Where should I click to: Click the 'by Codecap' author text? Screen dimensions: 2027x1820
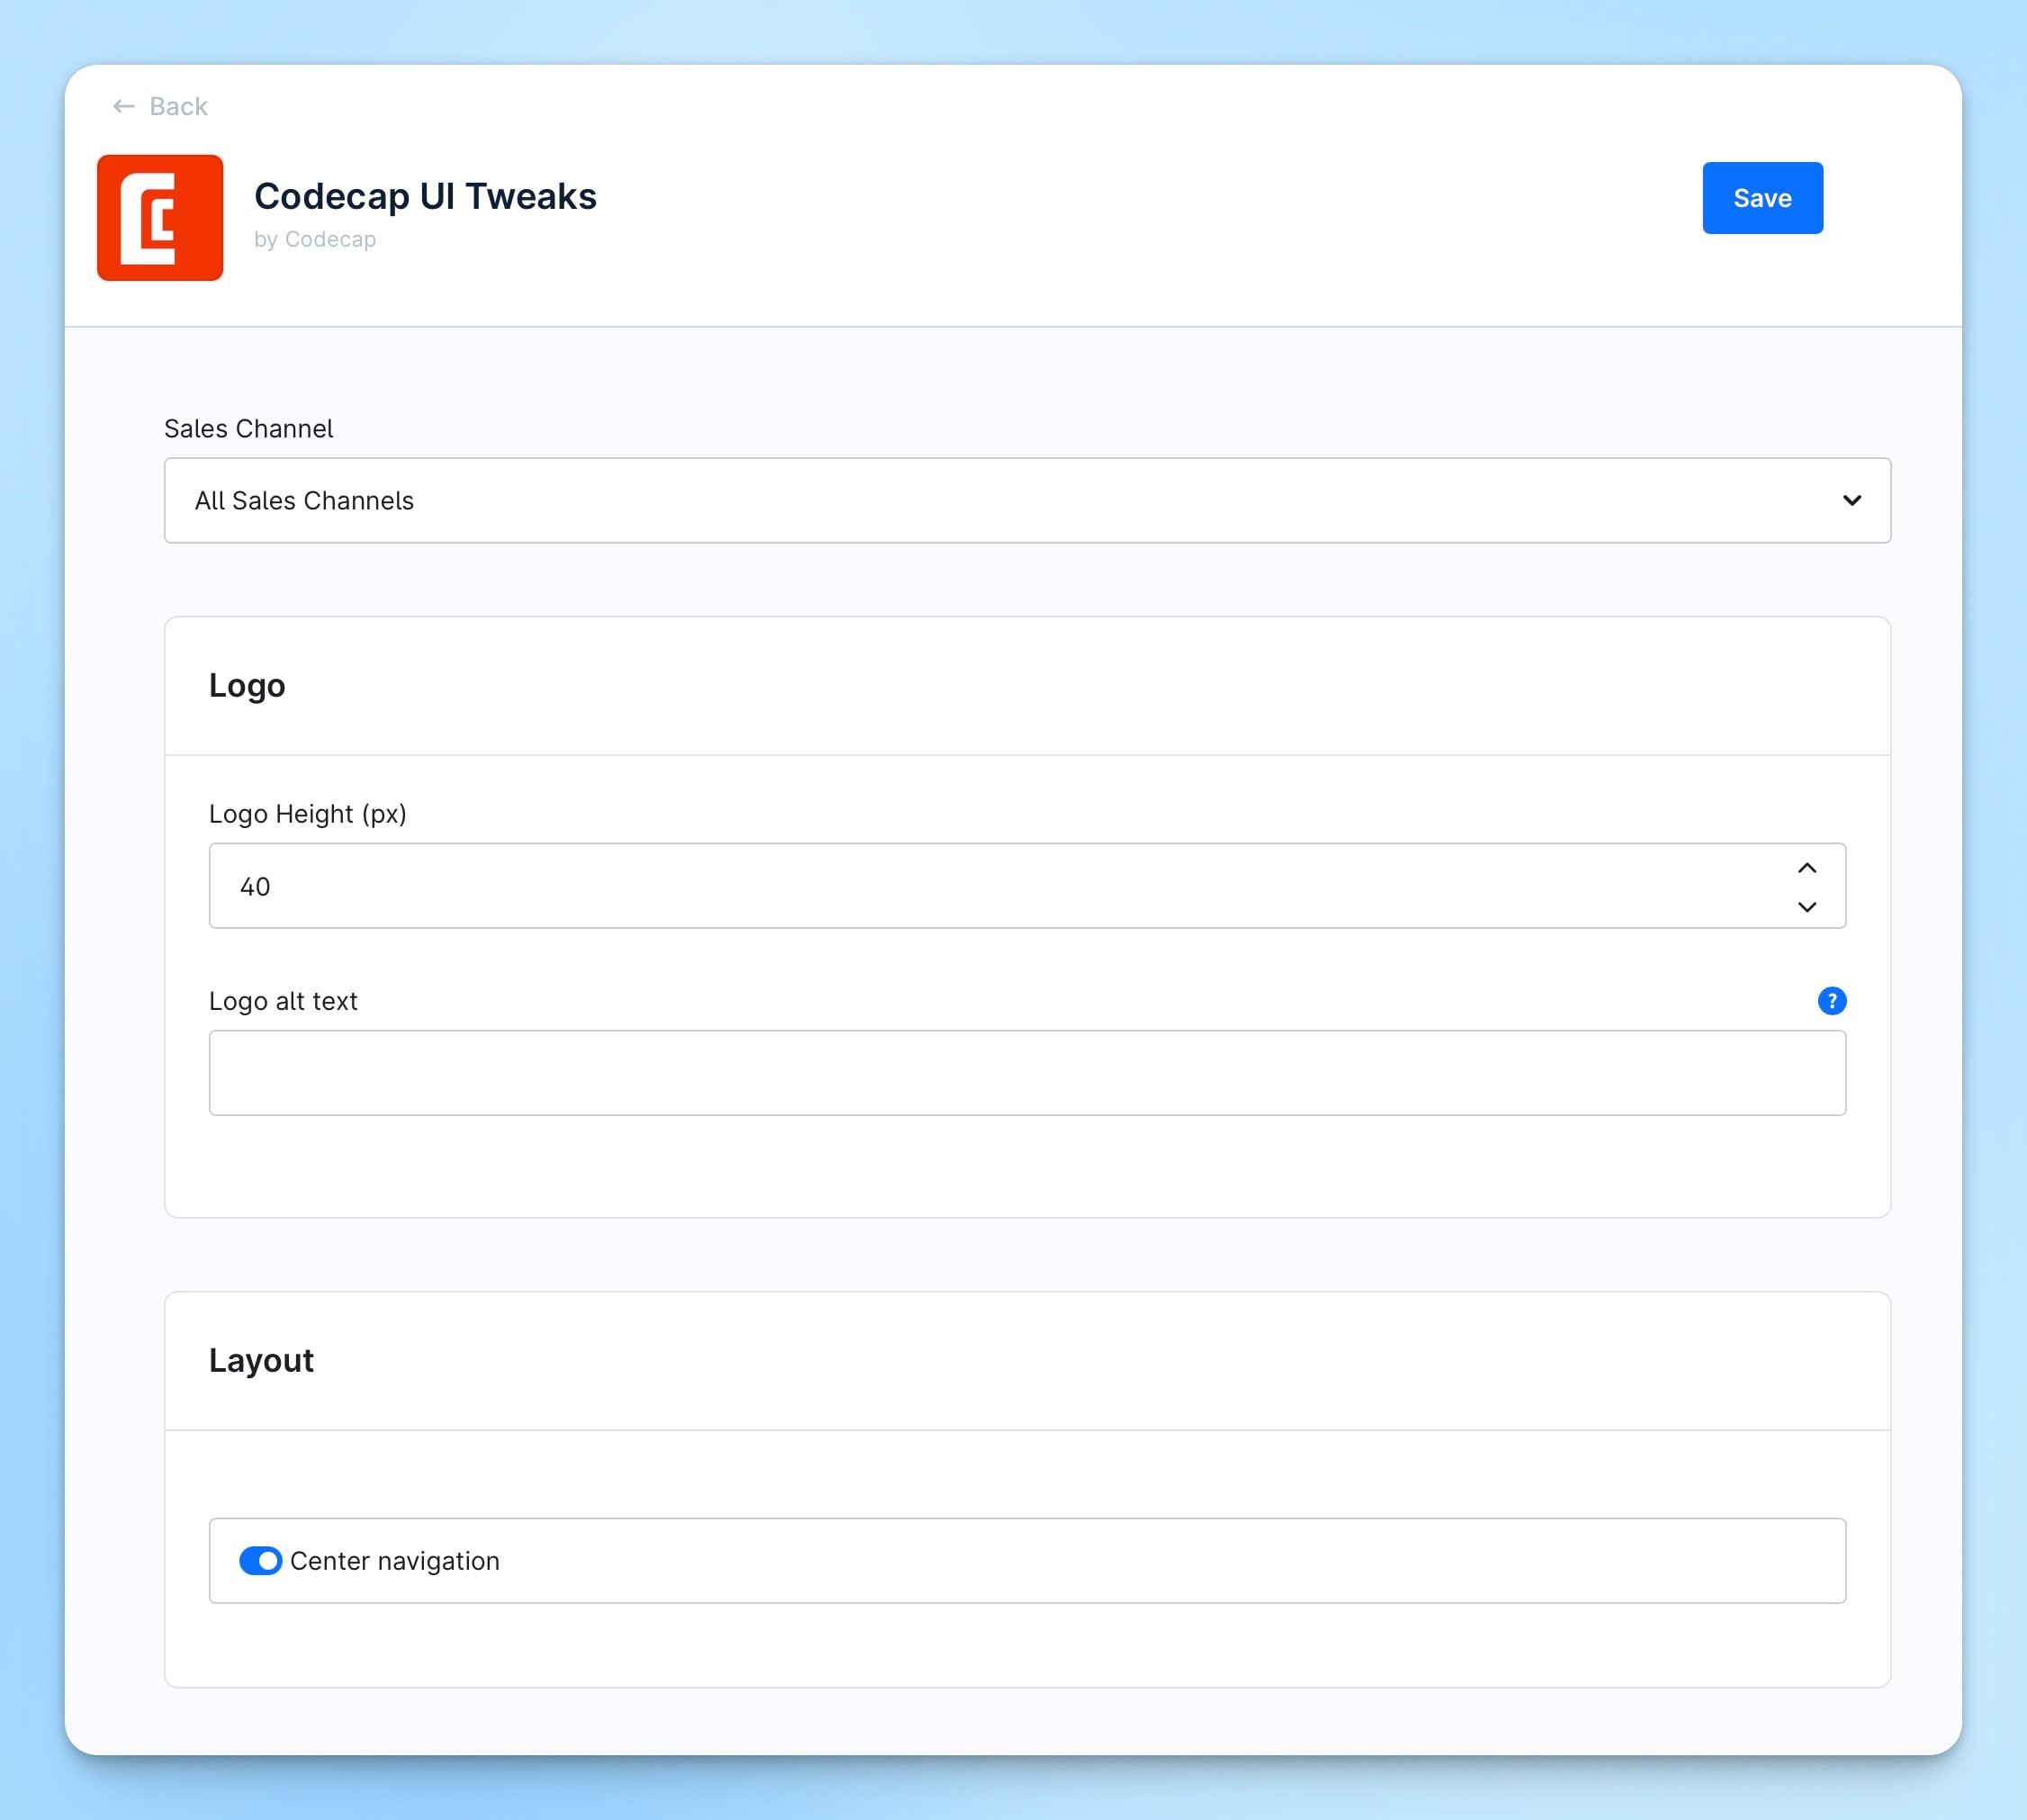315,239
